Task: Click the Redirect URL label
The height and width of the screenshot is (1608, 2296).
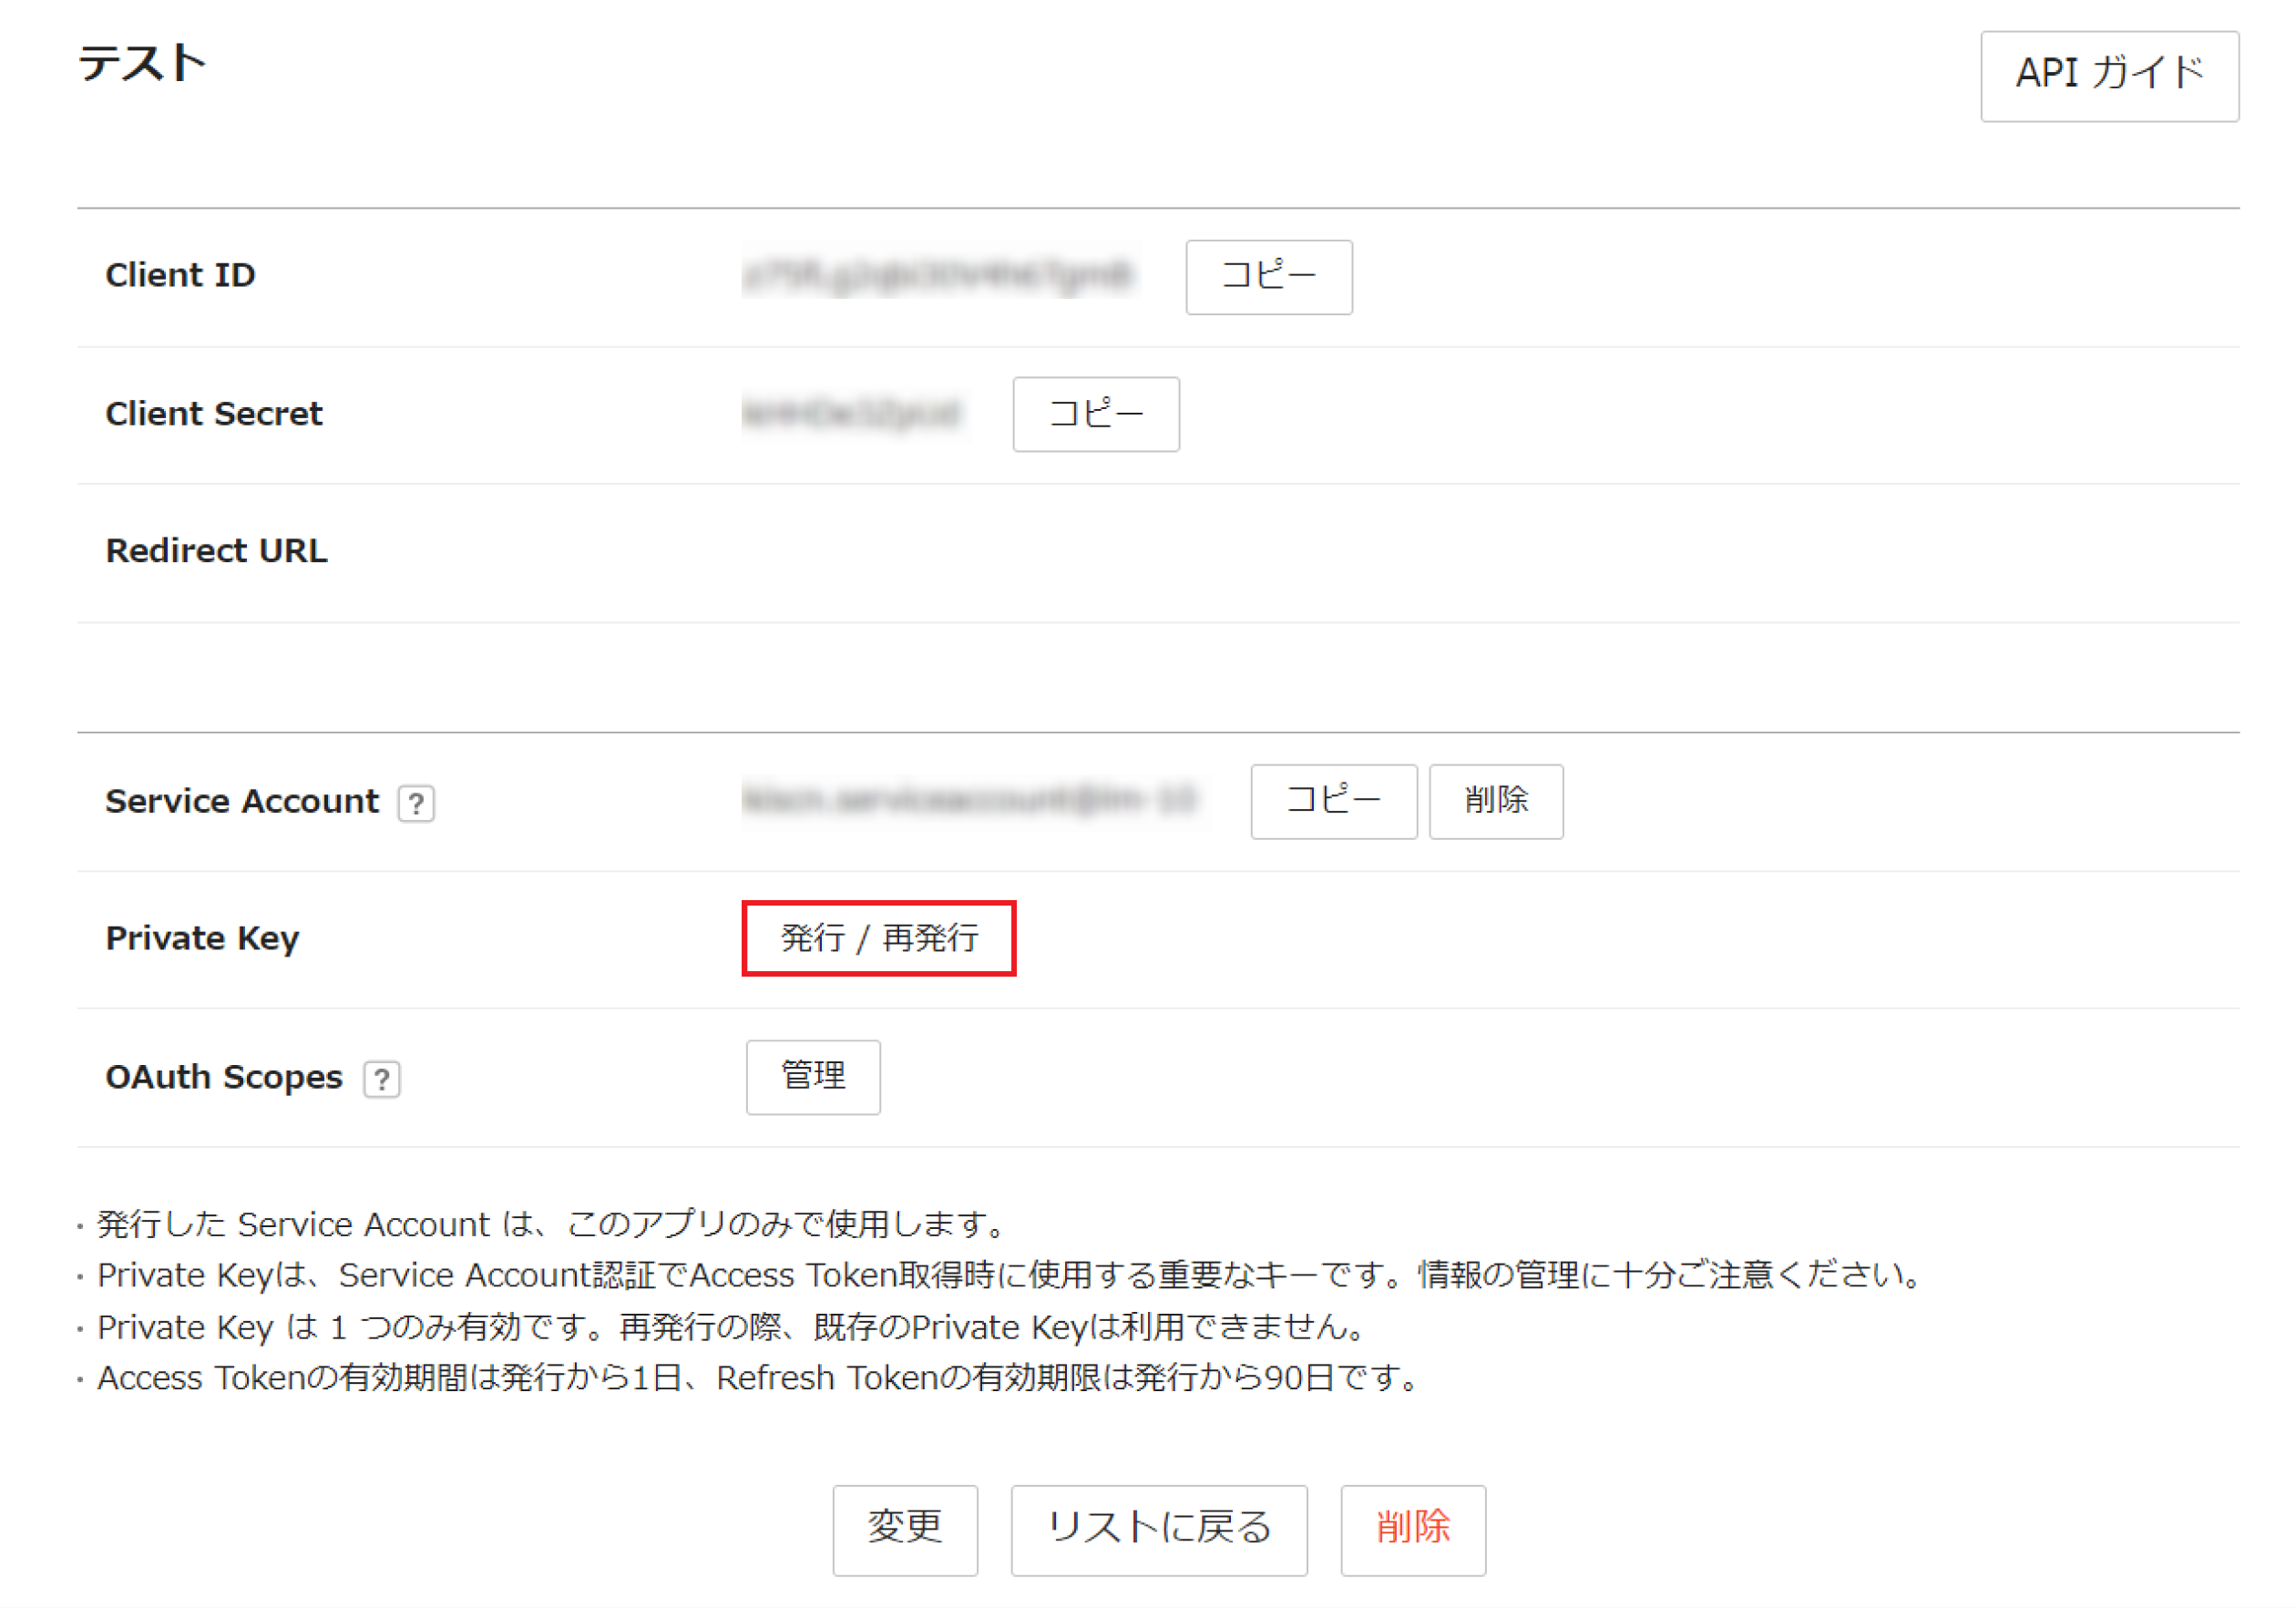Action: 216,551
